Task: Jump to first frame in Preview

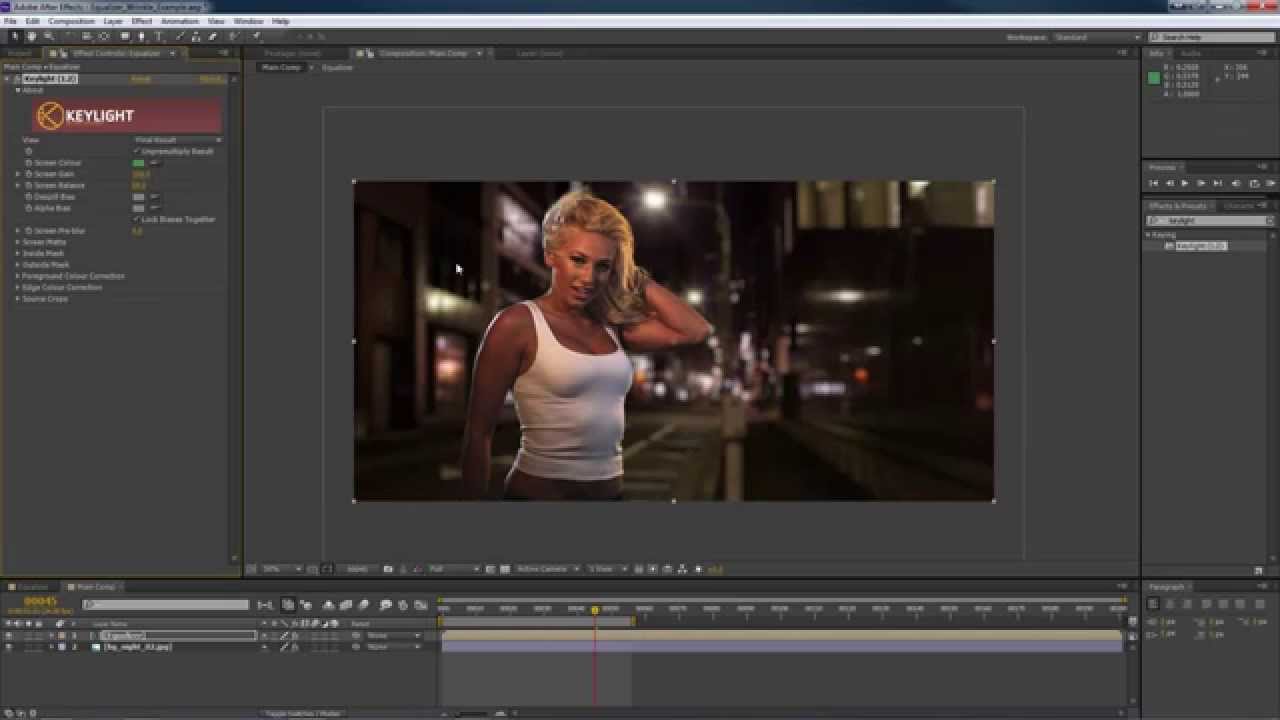Action: (x=1153, y=183)
